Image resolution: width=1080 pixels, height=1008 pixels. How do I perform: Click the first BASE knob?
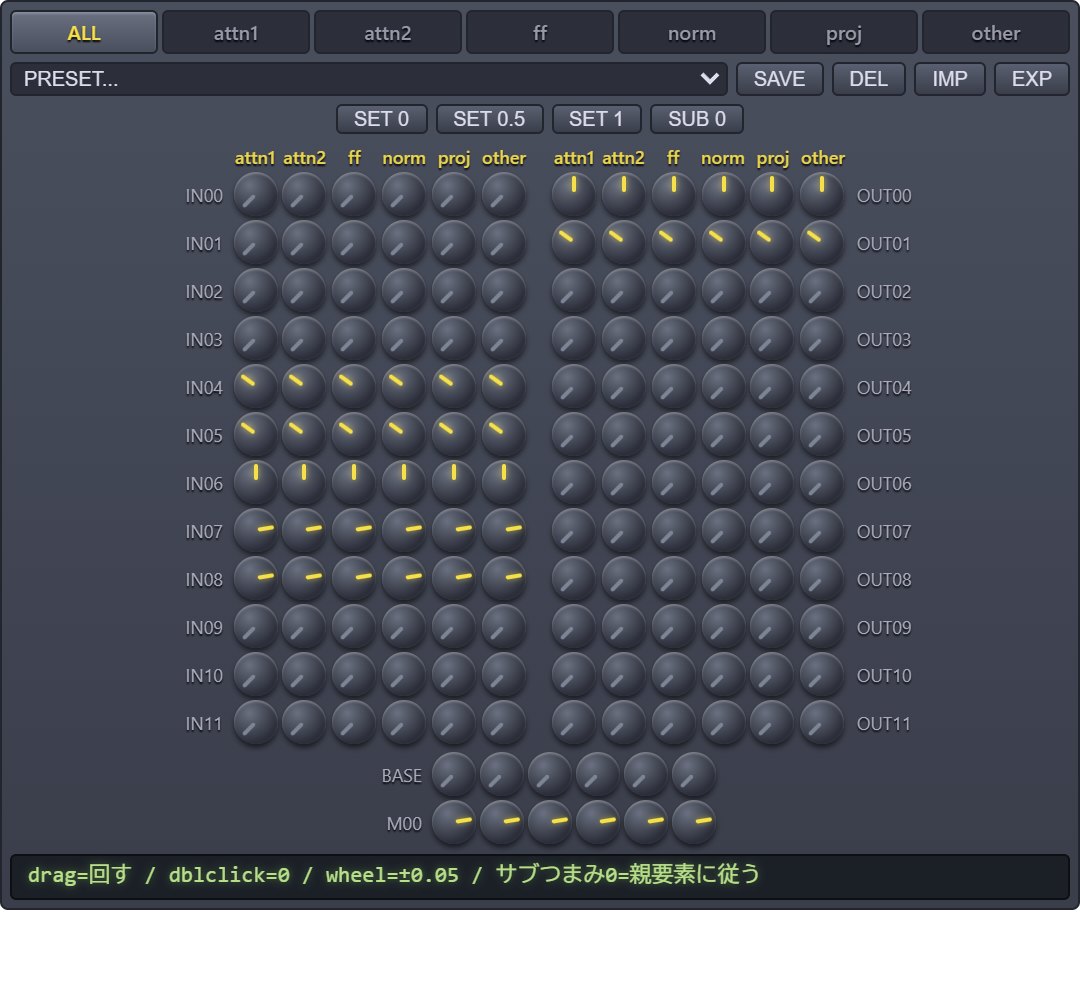click(x=454, y=774)
